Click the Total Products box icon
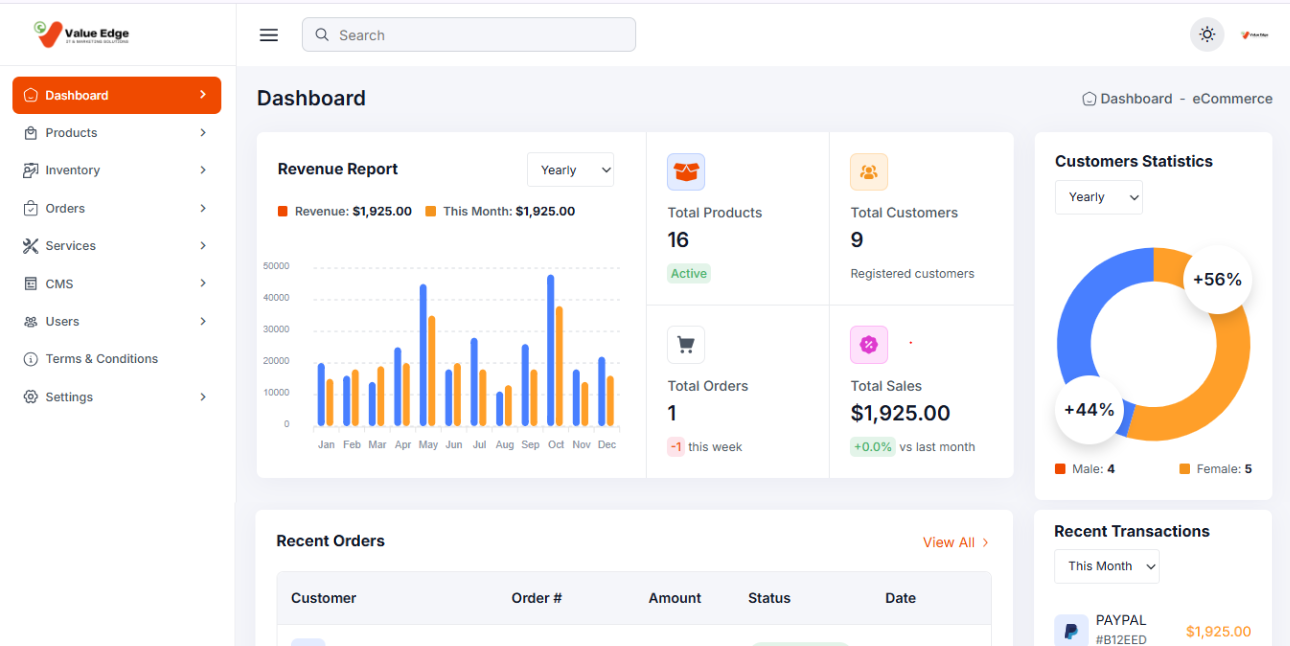 (686, 172)
